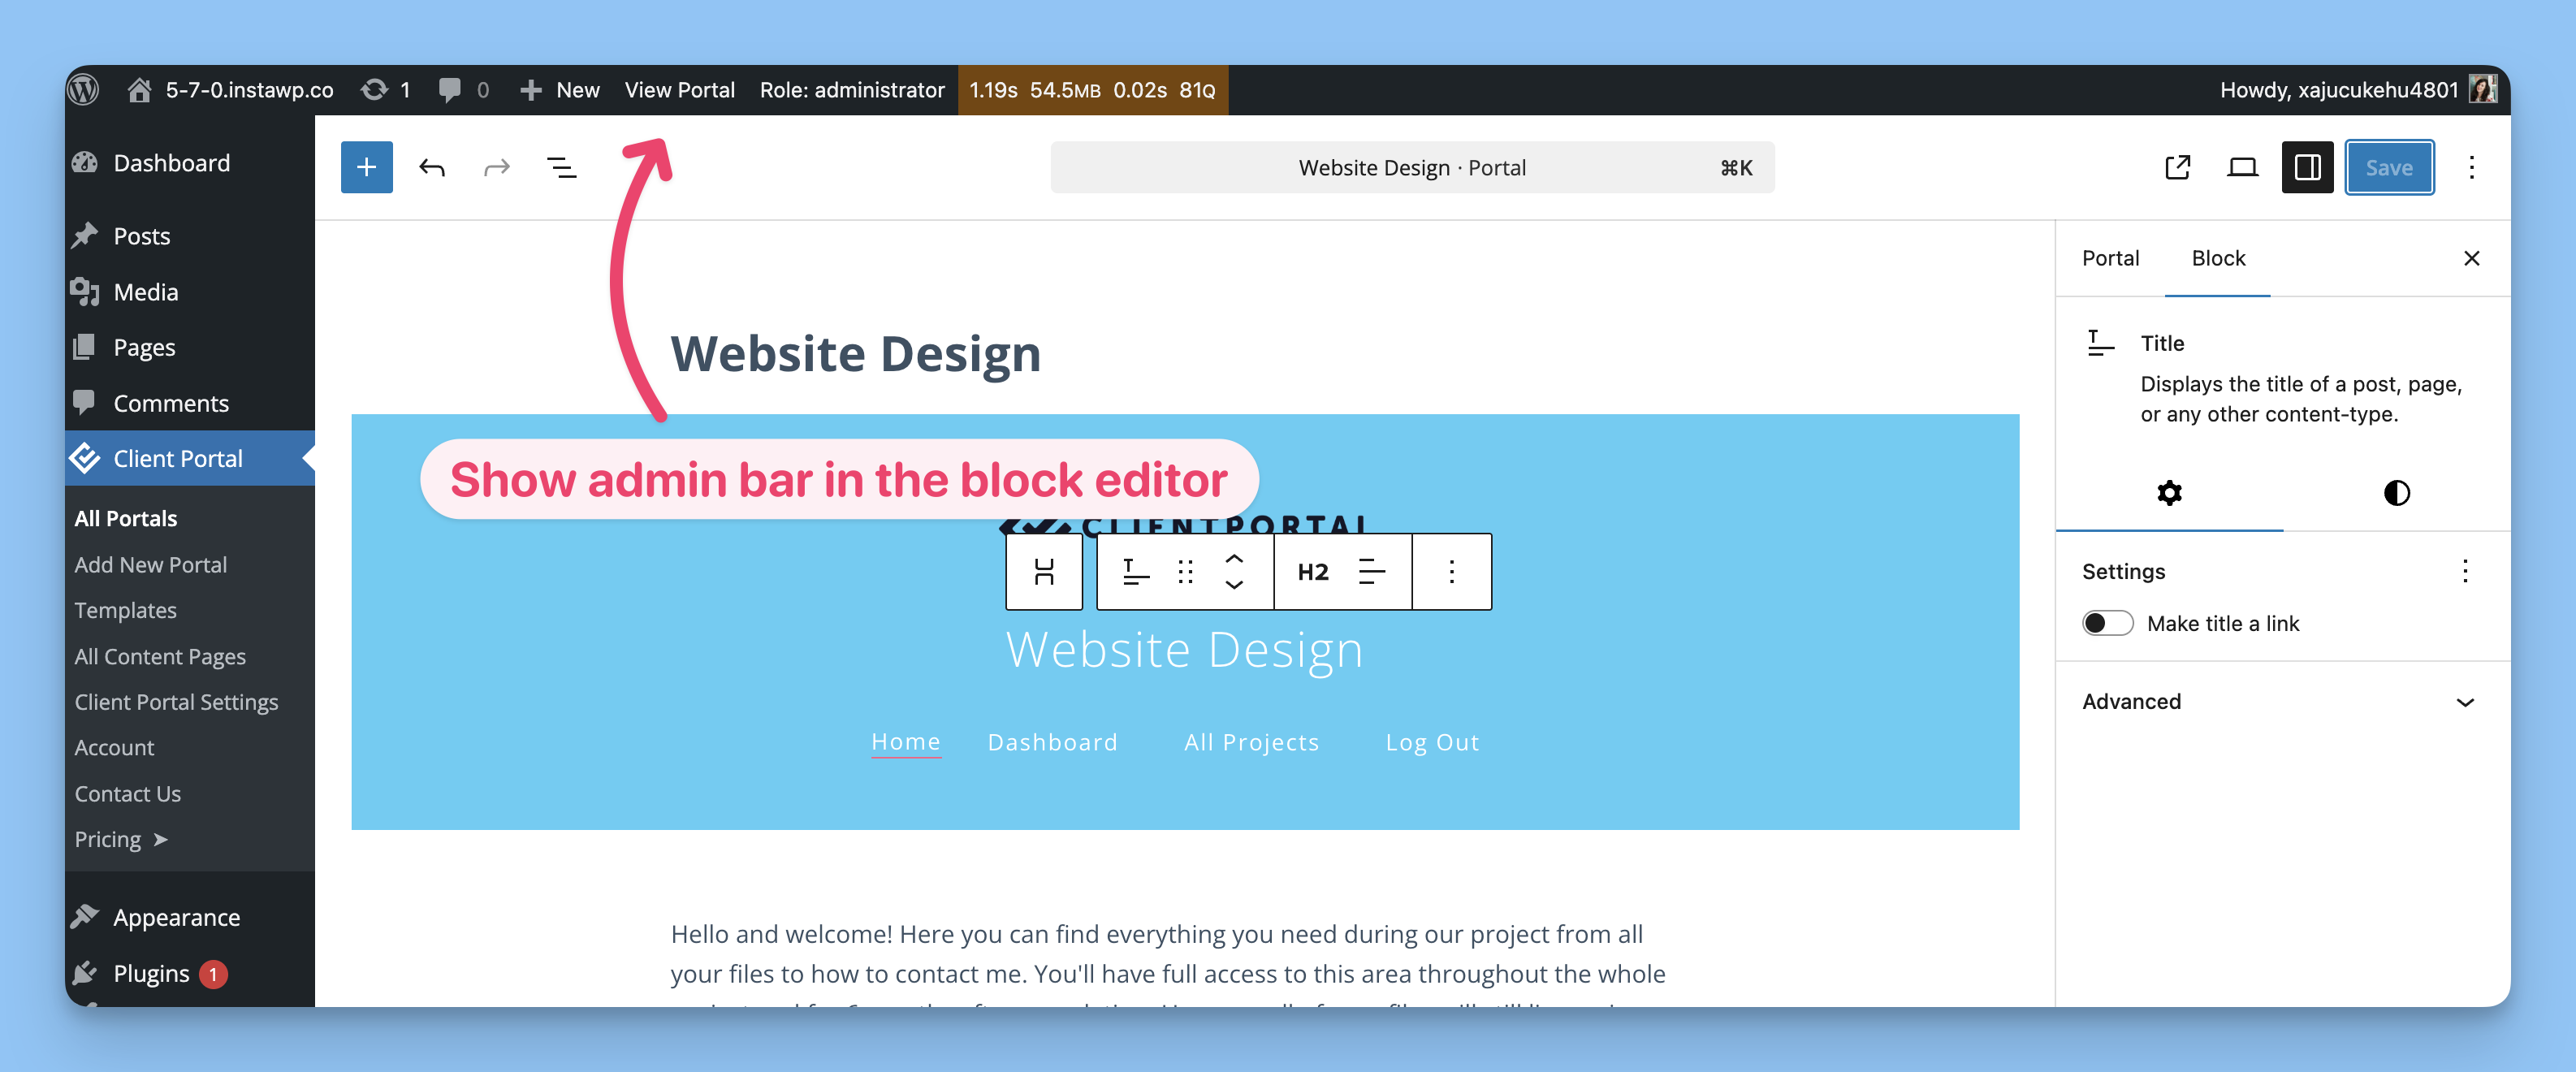Click the user avatar in admin bar
This screenshot has width=2576, height=1072.
click(x=2482, y=90)
